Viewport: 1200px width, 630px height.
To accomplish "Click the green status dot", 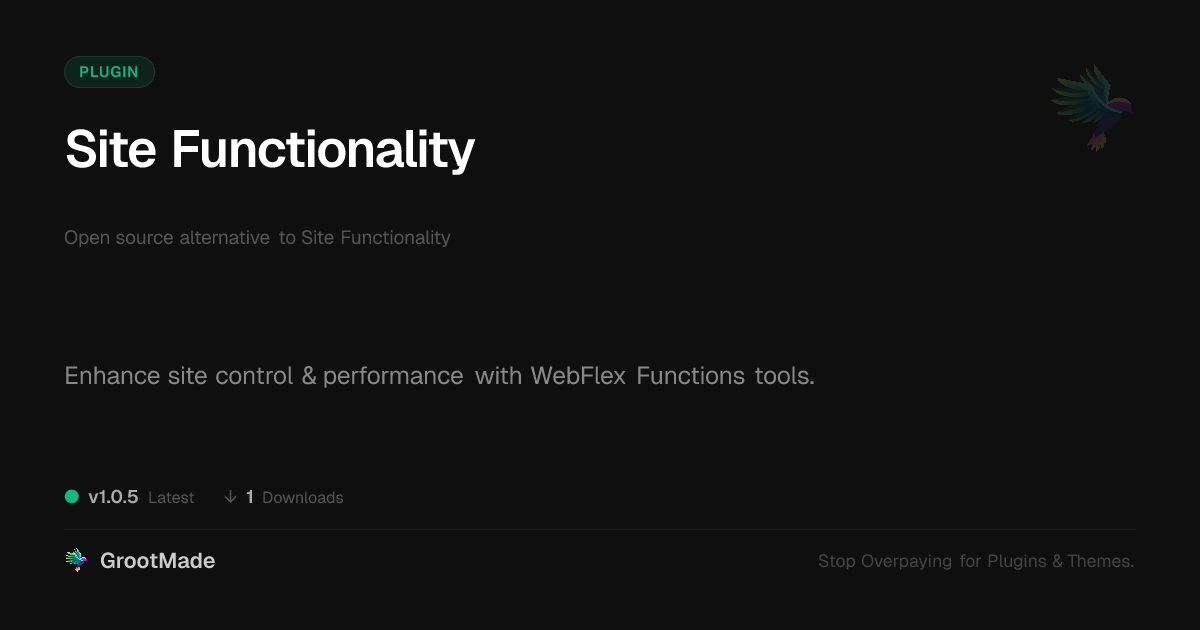I will point(72,497).
